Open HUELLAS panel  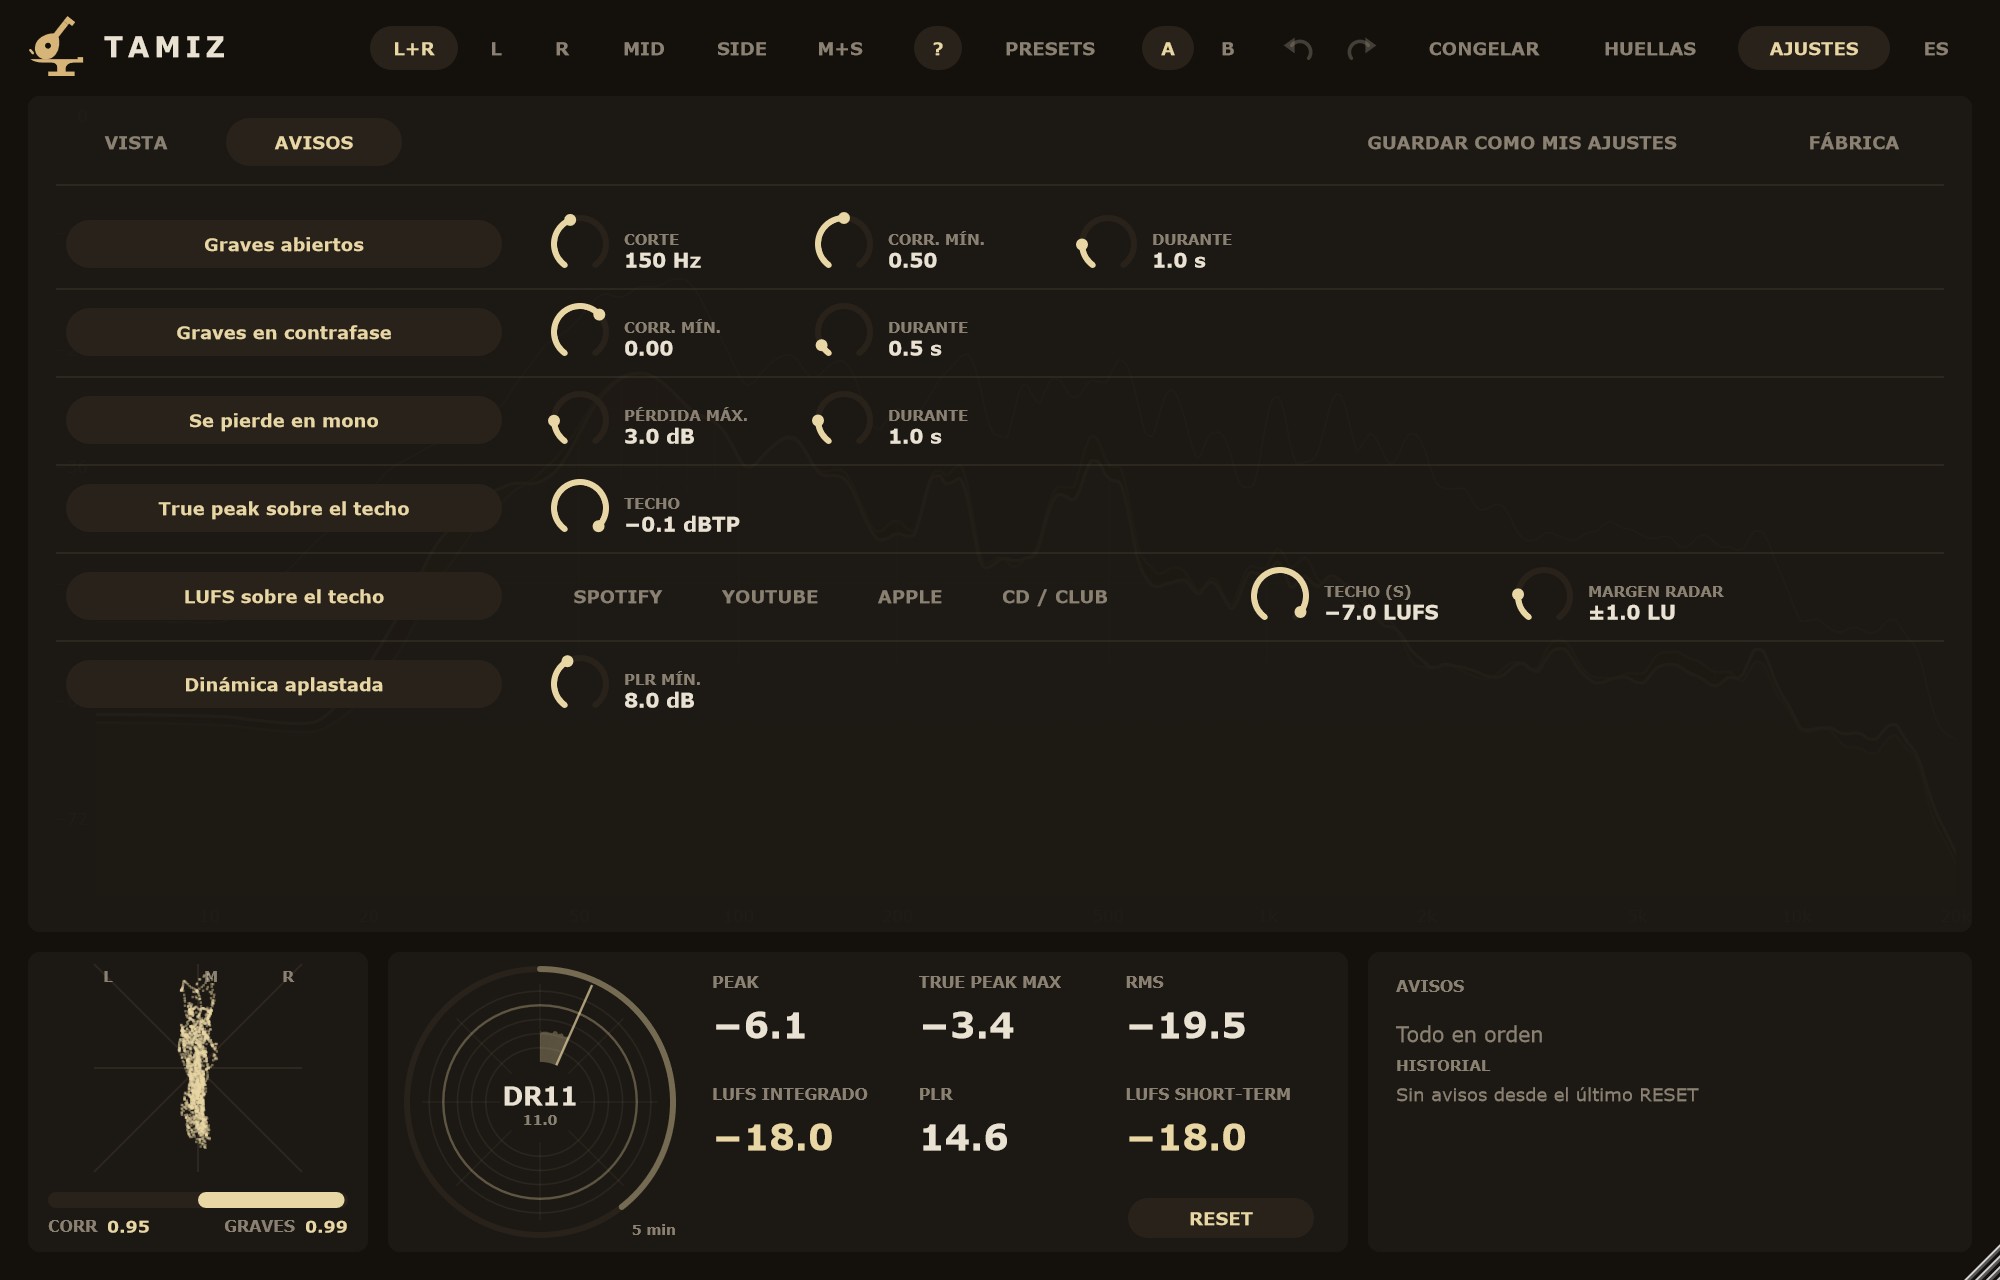pos(1650,48)
